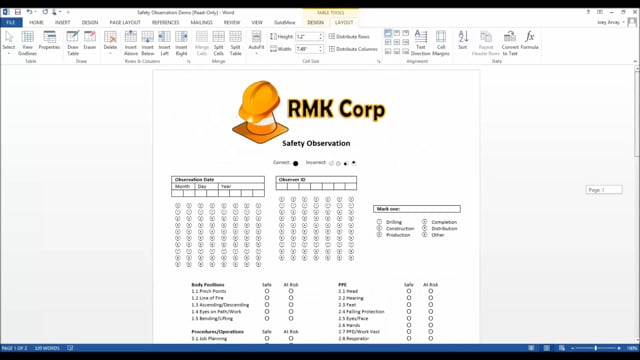Switch to the REVIEW tab
Screen dimensions: 640x360
point(232,22)
